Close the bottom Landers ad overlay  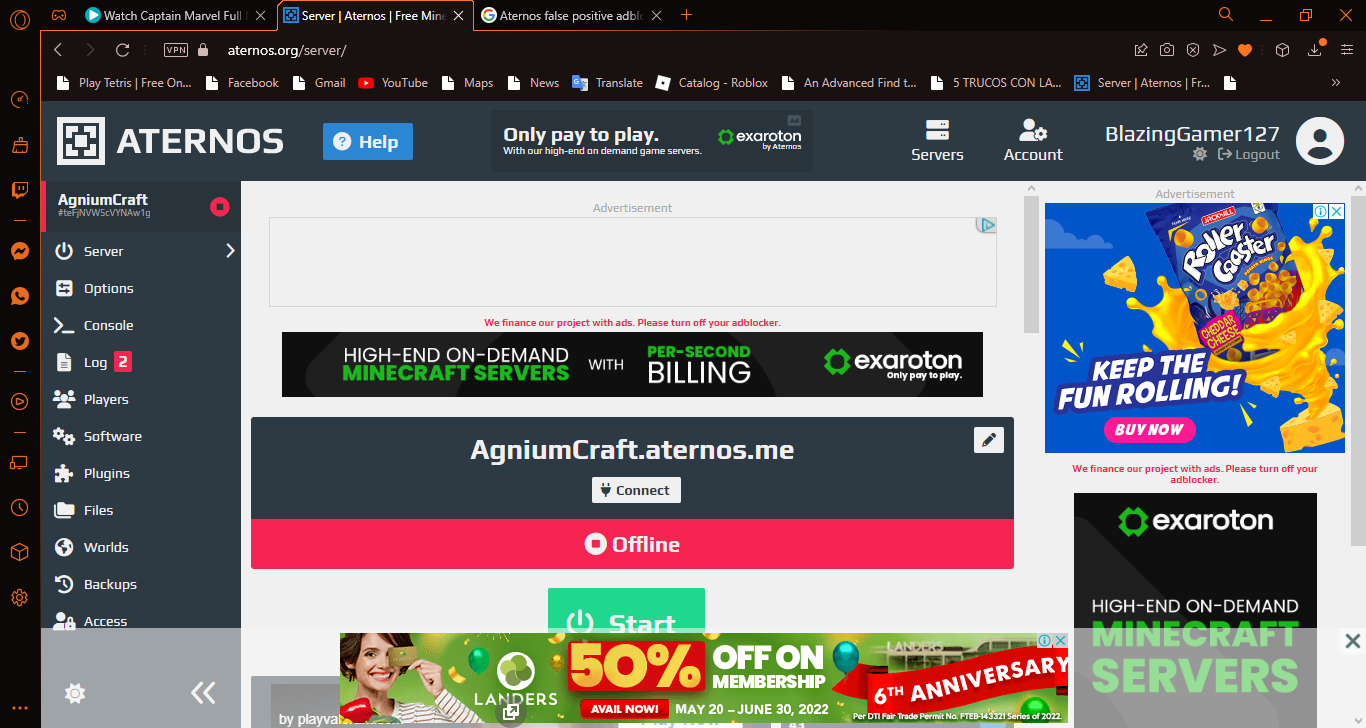(x=1352, y=641)
